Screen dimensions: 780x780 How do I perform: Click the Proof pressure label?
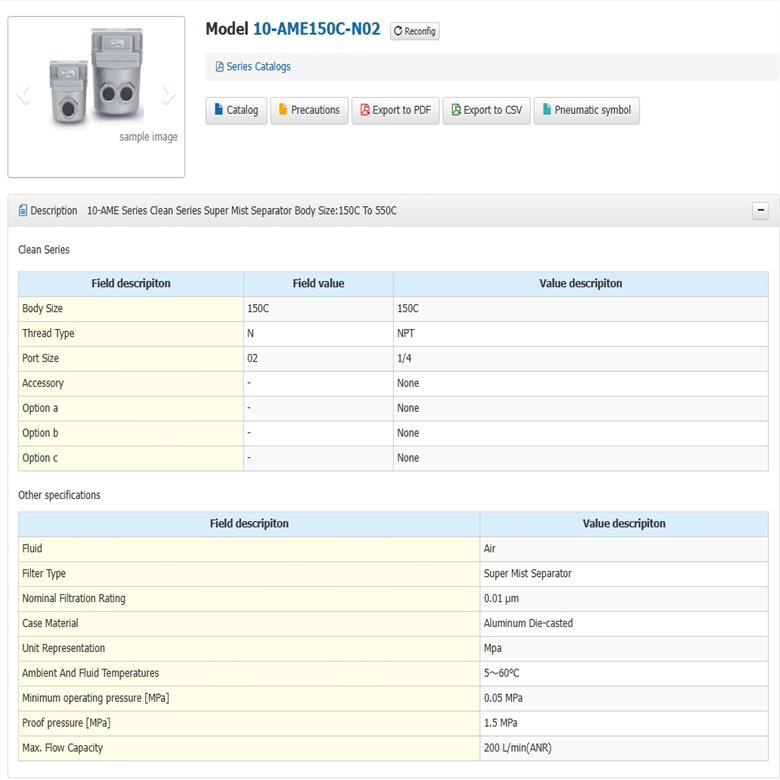coord(66,723)
